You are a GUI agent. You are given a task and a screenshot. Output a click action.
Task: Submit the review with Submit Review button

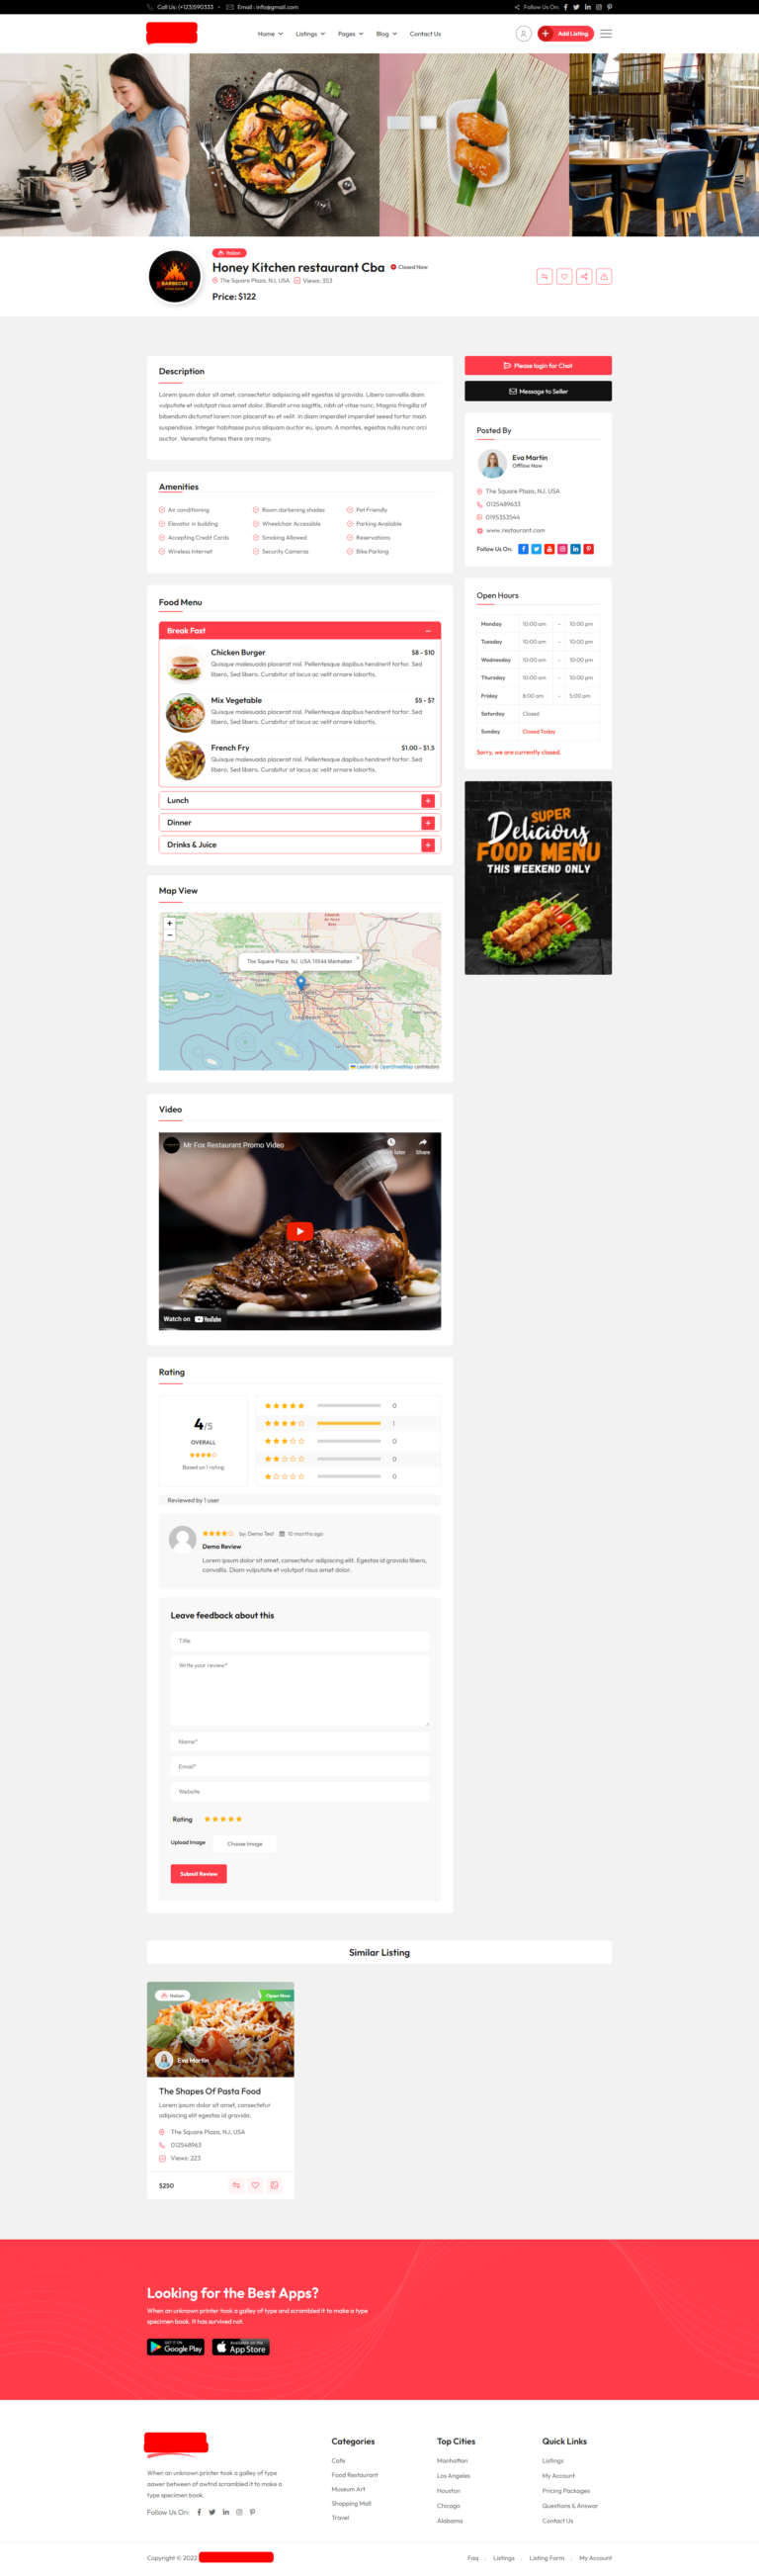199,1874
